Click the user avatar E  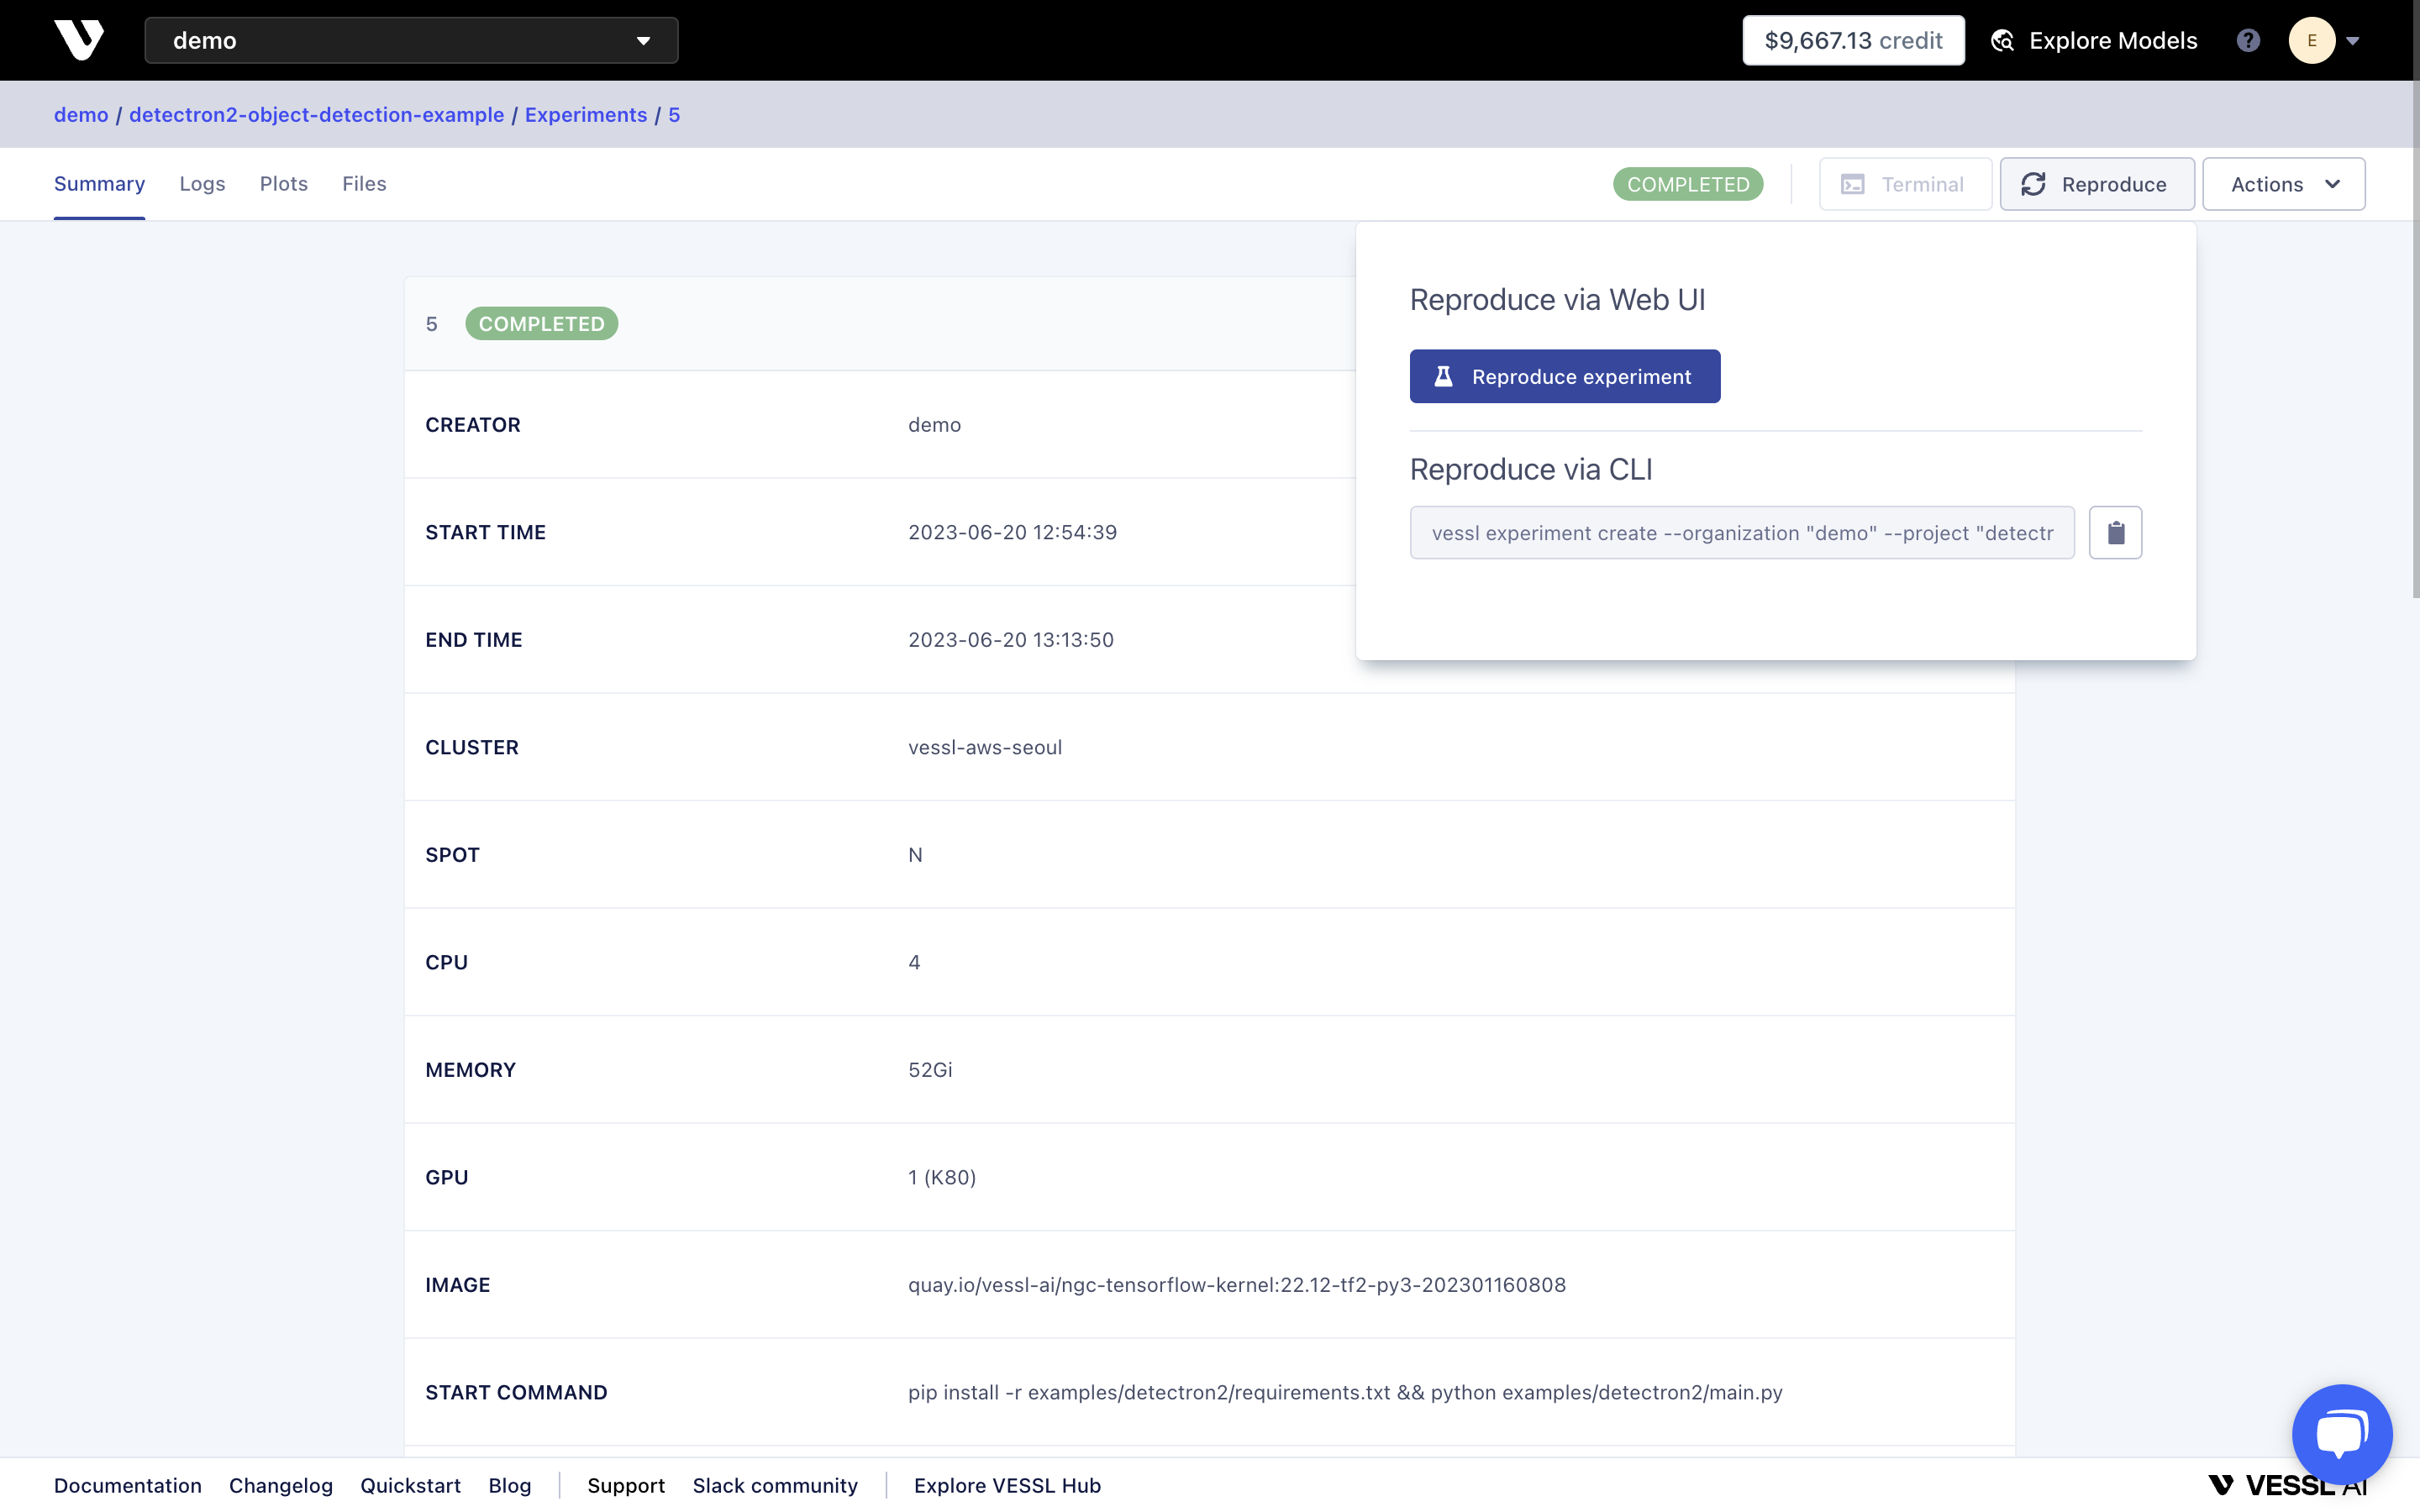2311,41
